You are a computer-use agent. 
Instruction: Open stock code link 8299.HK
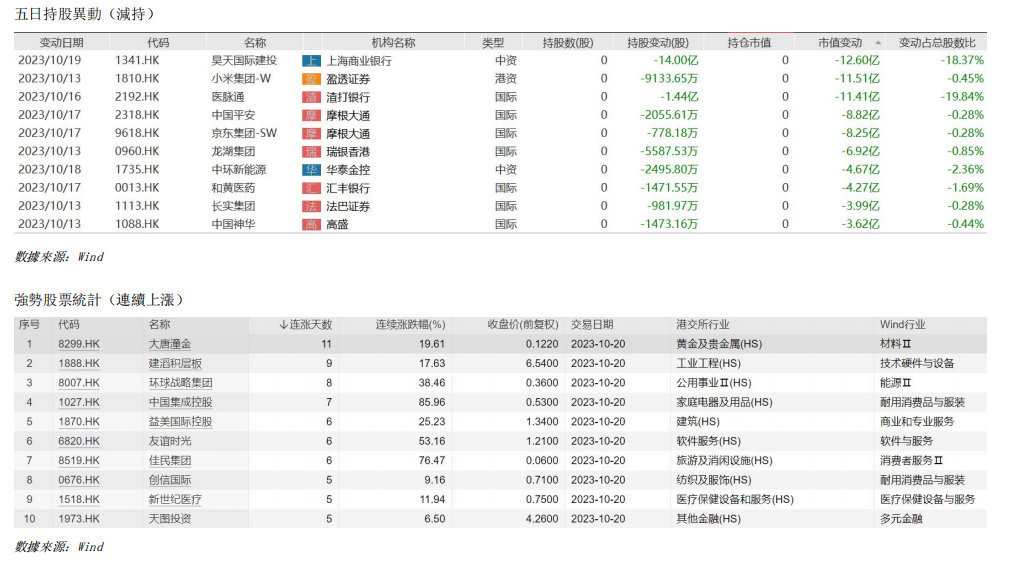click(79, 344)
